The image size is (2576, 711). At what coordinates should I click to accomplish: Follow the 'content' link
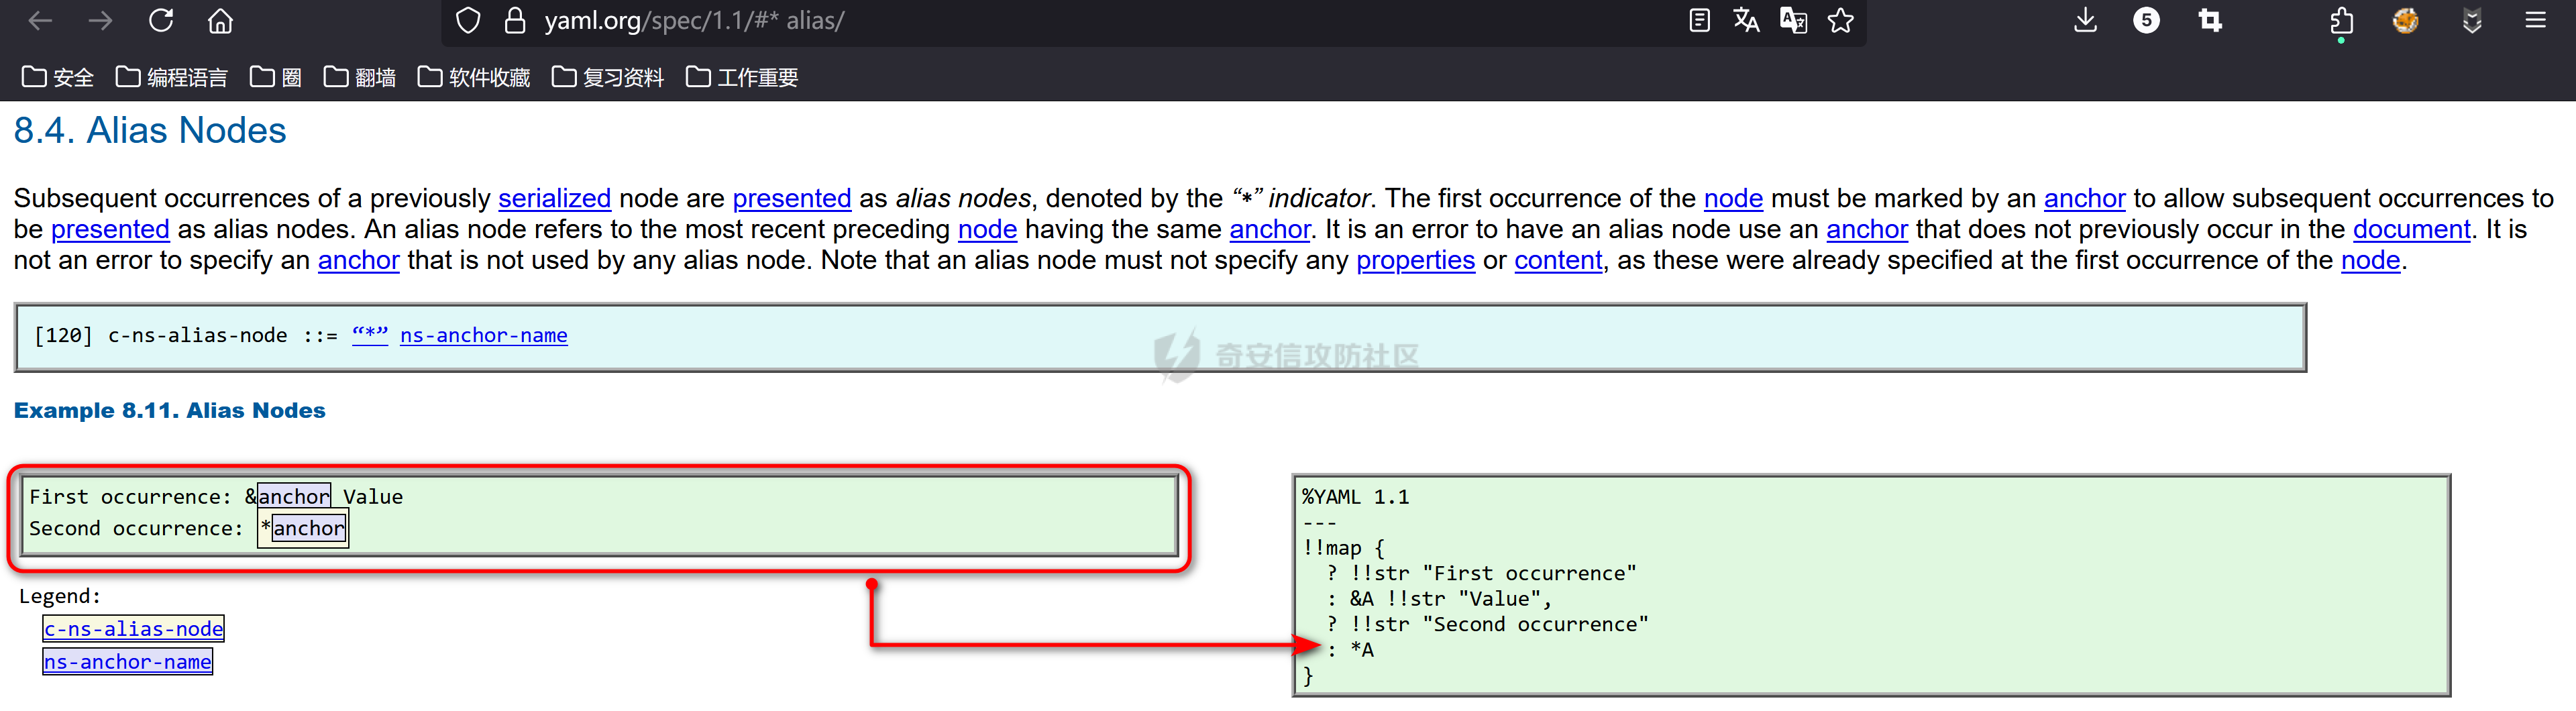[x=1558, y=260]
